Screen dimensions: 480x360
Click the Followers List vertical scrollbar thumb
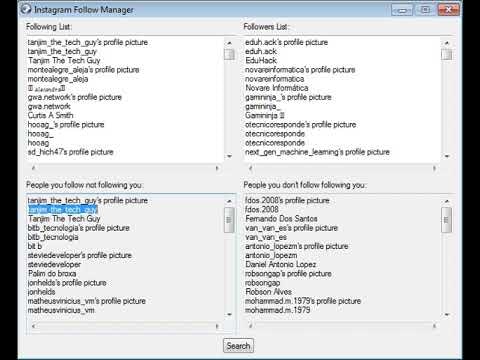(447, 54)
